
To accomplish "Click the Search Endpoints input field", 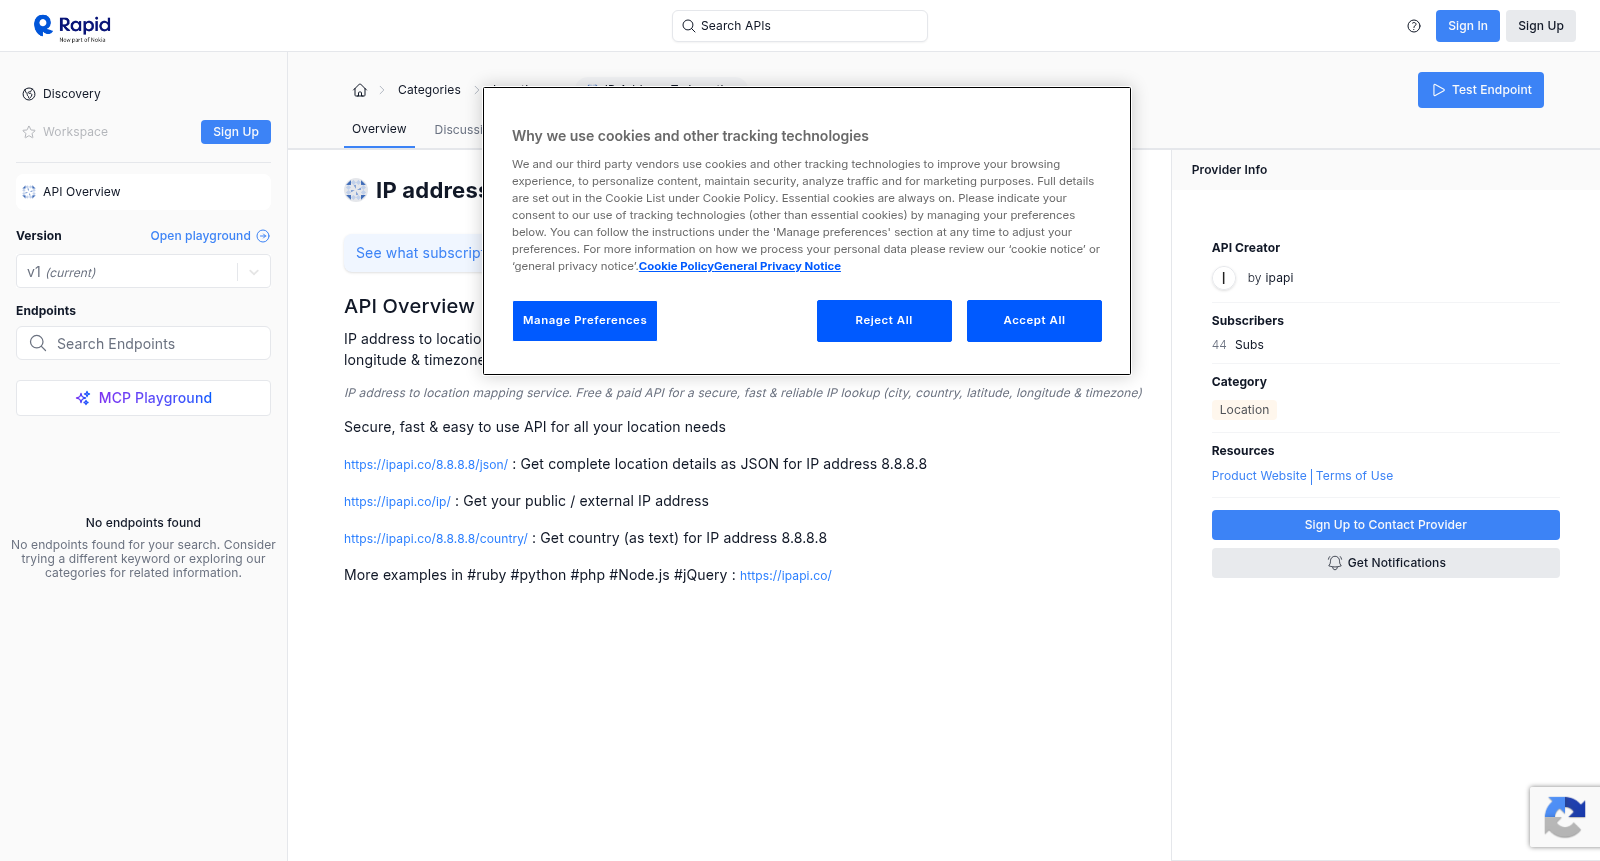I will click(x=143, y=343).
